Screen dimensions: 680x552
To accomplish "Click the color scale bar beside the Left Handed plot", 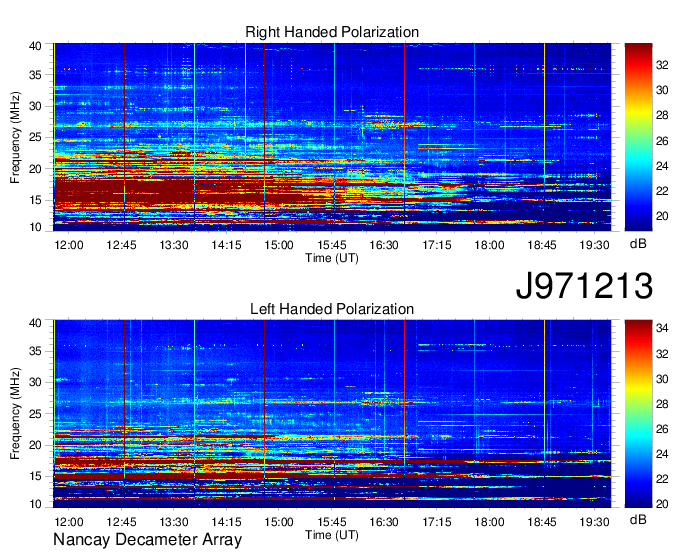I will (x=638, y=414).
